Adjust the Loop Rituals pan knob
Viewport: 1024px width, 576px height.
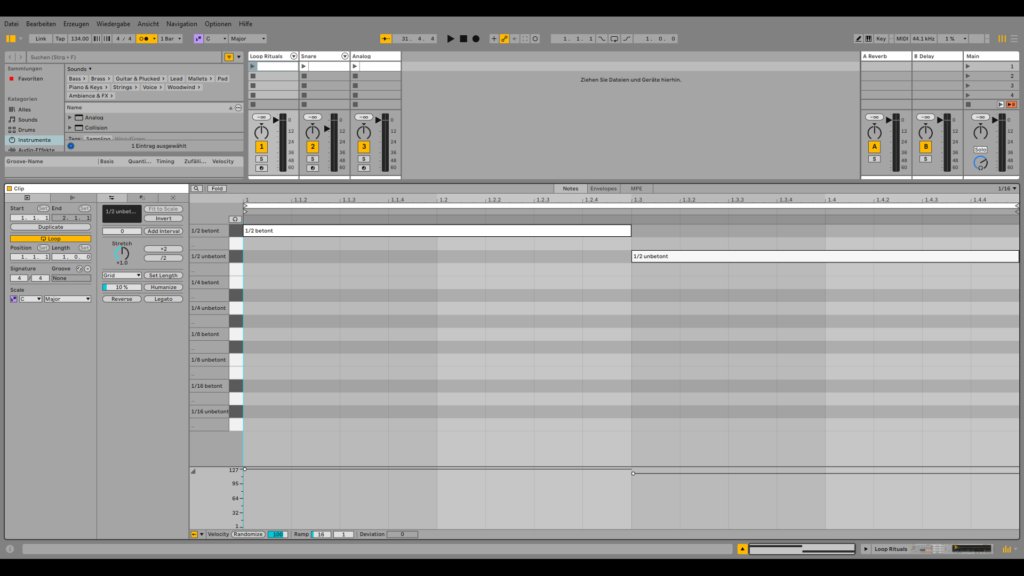(261, 131)
